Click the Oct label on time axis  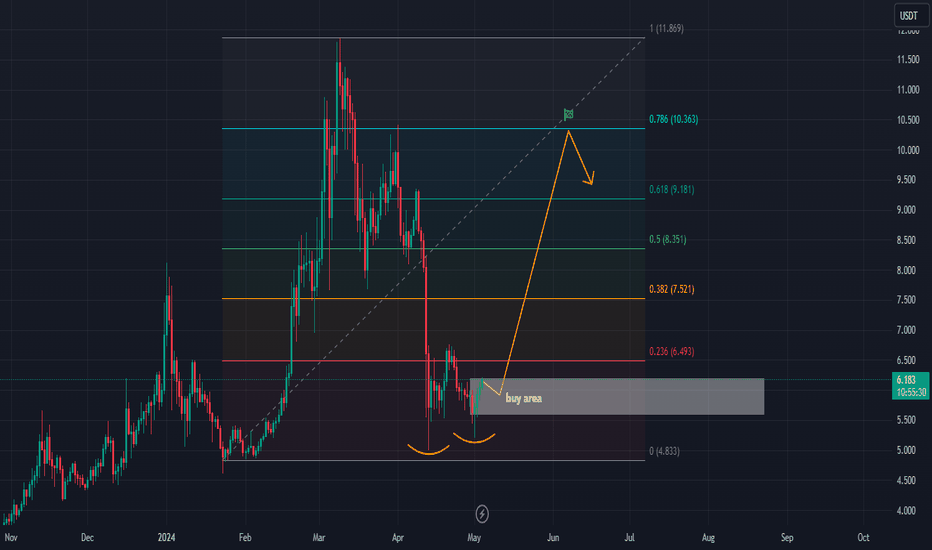pyautogui.click(x=864, y=538)
